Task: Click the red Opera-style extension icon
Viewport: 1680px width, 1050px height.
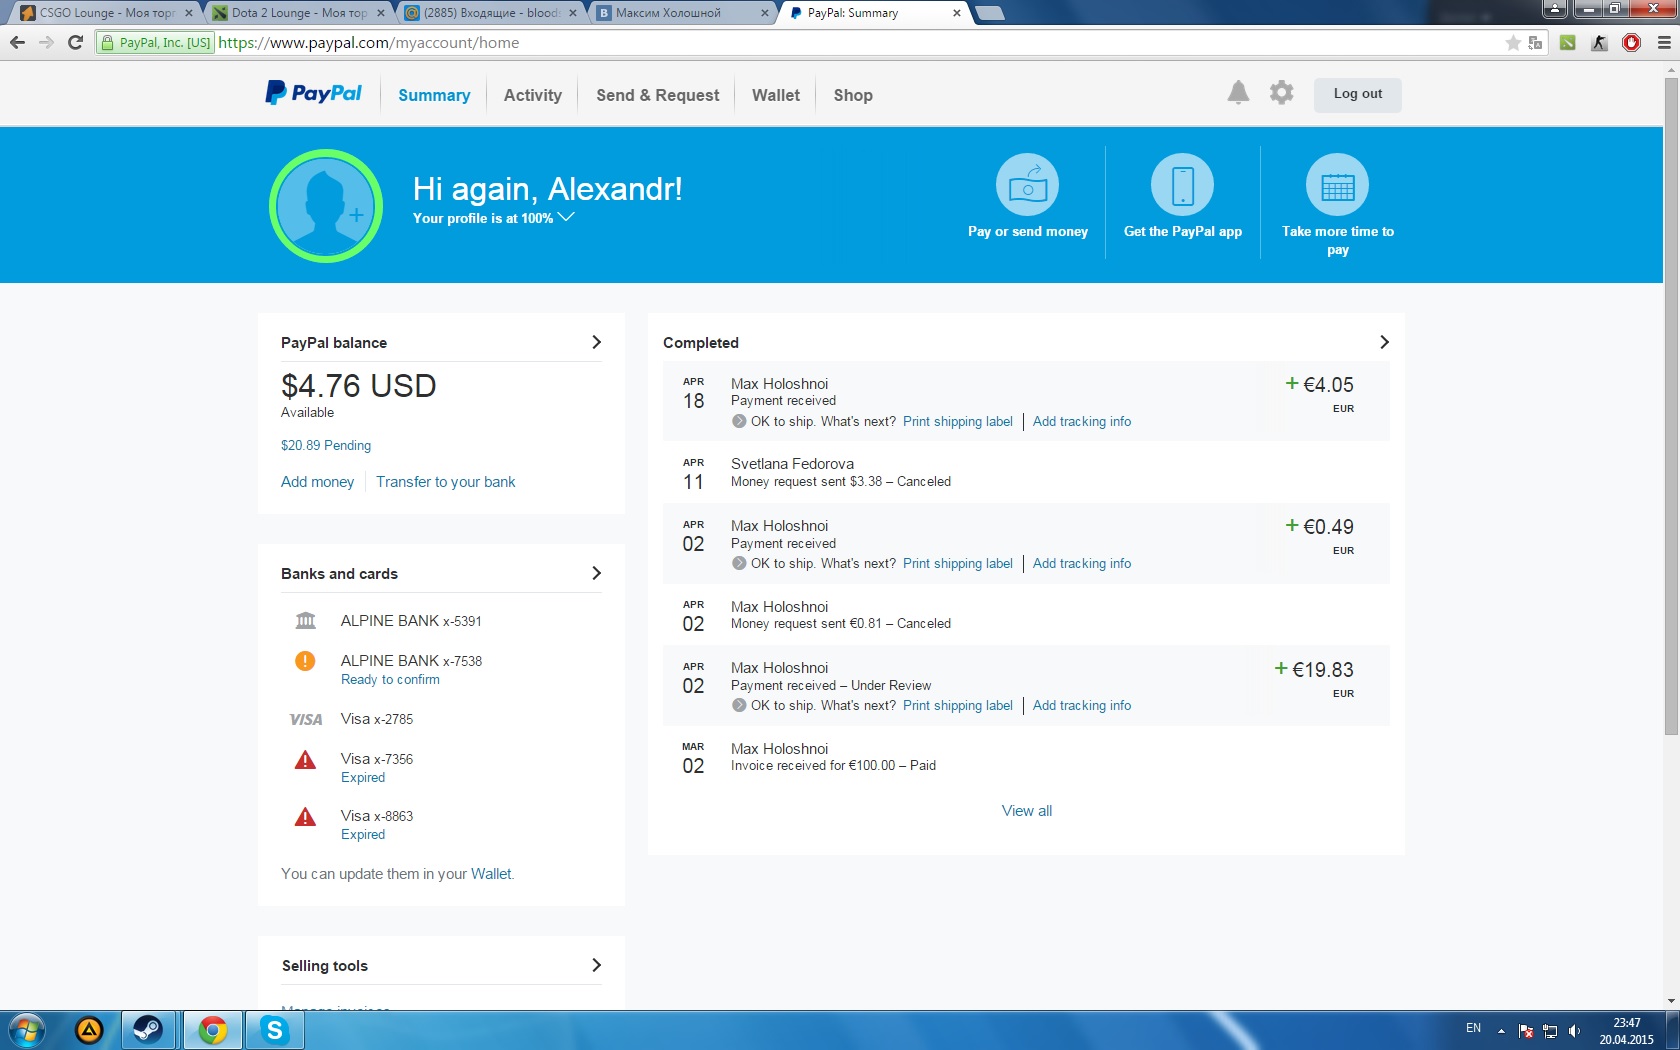Action: (1632, 43)
